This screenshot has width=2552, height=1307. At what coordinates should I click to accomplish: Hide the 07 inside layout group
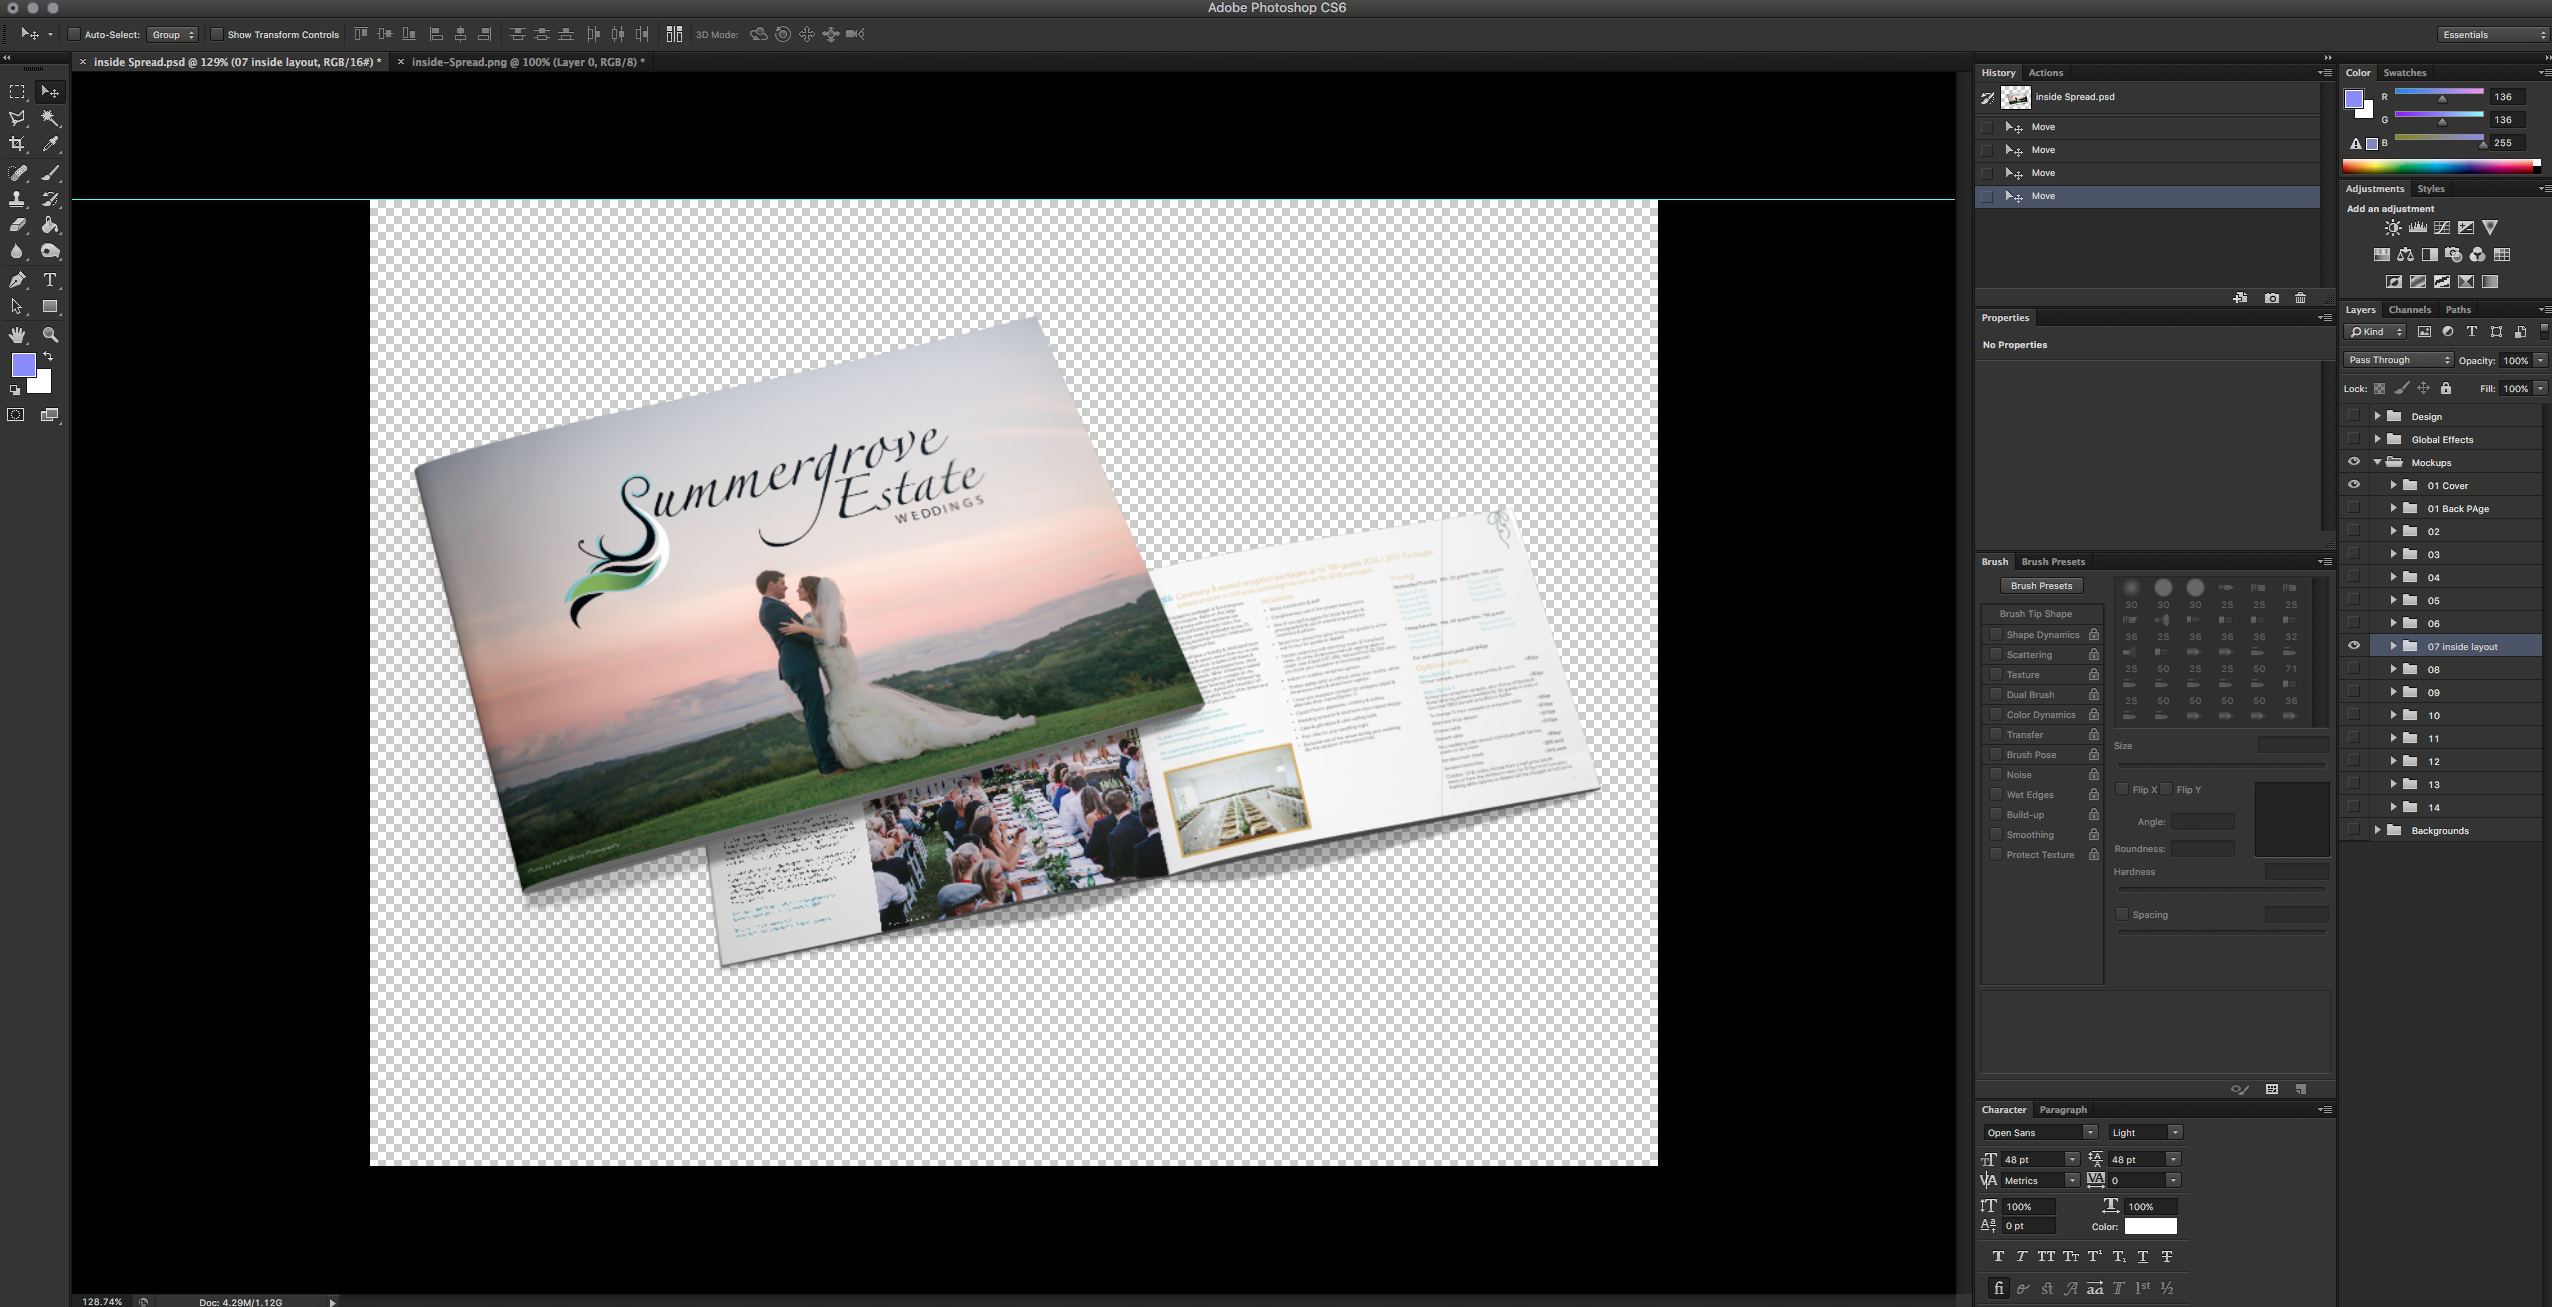[2354, 646]
